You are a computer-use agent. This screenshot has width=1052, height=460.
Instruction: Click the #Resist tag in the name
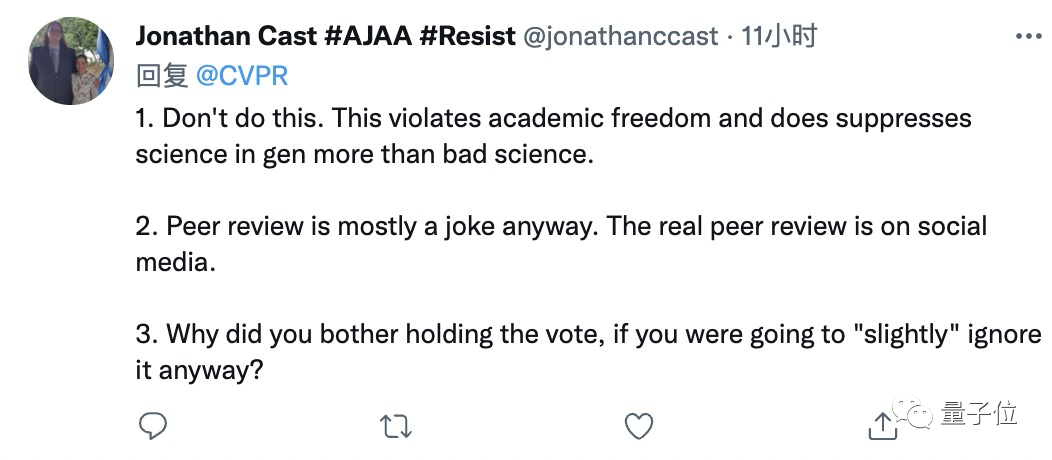[x=465, y=37]
